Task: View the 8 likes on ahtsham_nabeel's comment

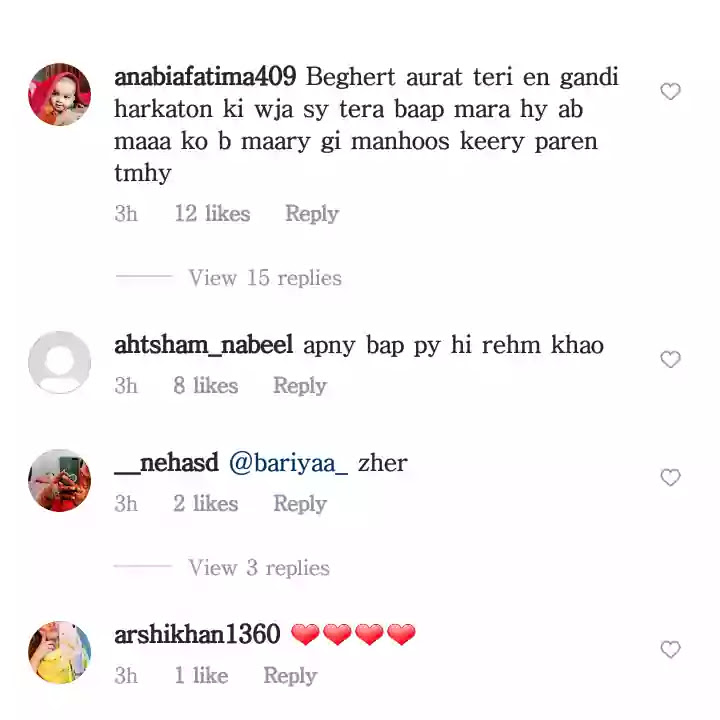Action: (x=206, y=385)
